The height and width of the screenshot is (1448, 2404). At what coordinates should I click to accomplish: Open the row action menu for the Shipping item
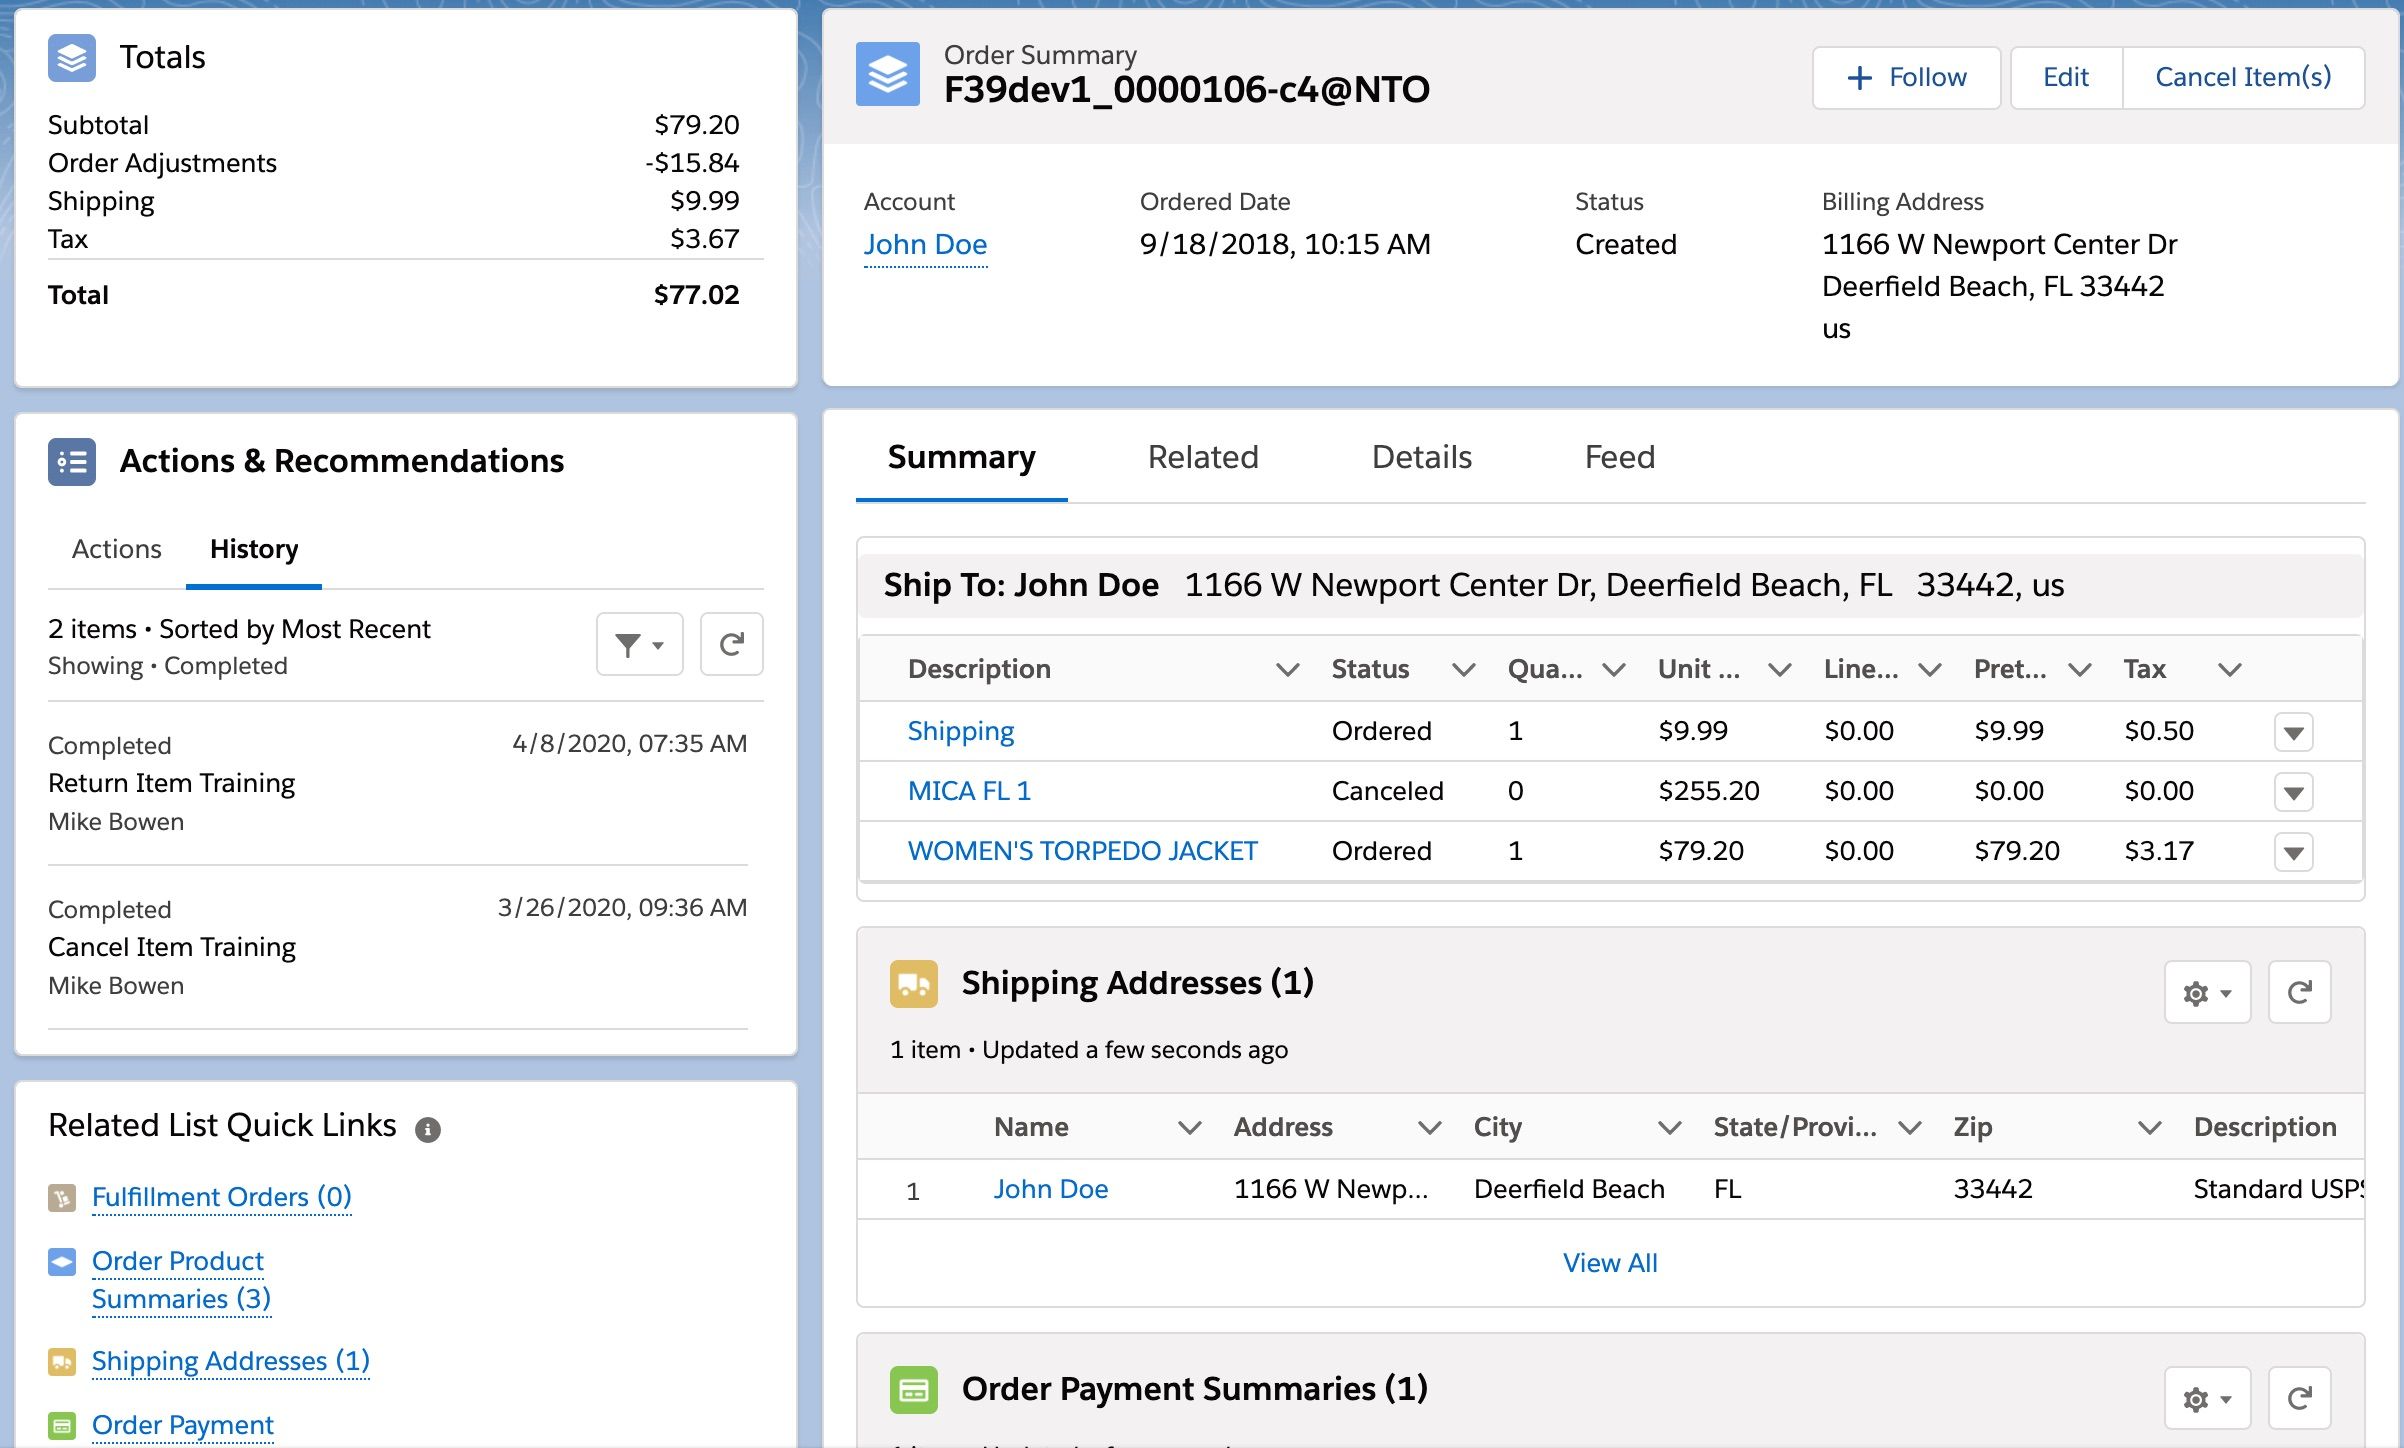[x=2295, y=731]
